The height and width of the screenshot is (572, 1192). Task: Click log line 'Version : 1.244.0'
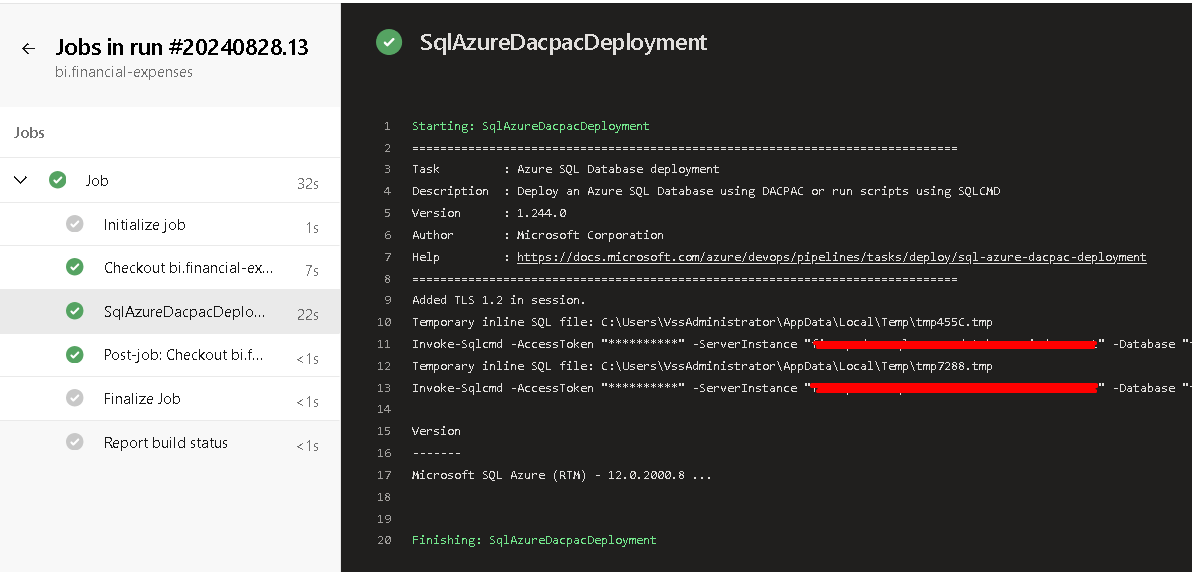489,213
